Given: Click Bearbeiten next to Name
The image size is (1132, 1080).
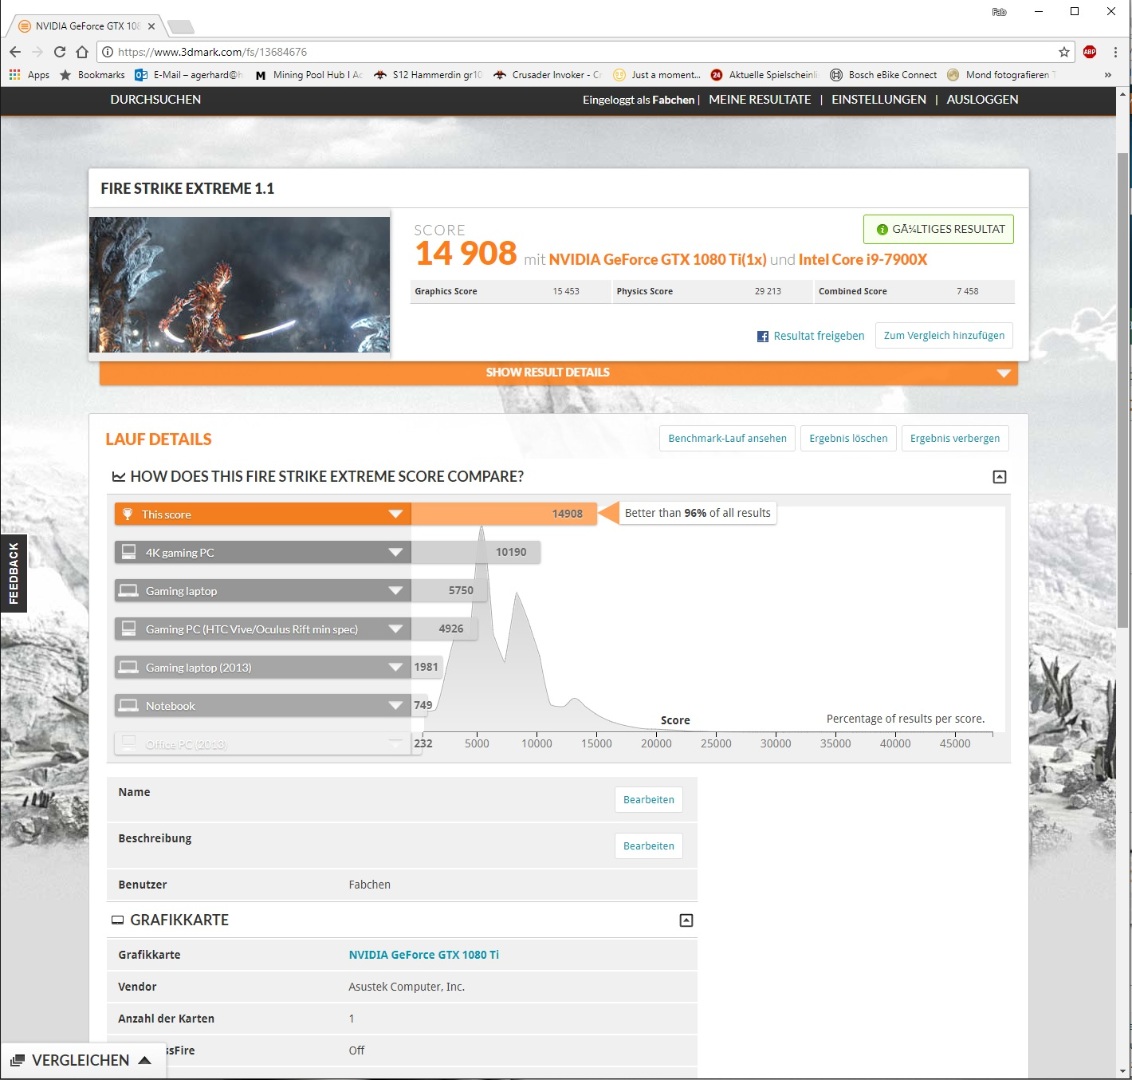Looking at the screenshot, I should coord(648,799).
